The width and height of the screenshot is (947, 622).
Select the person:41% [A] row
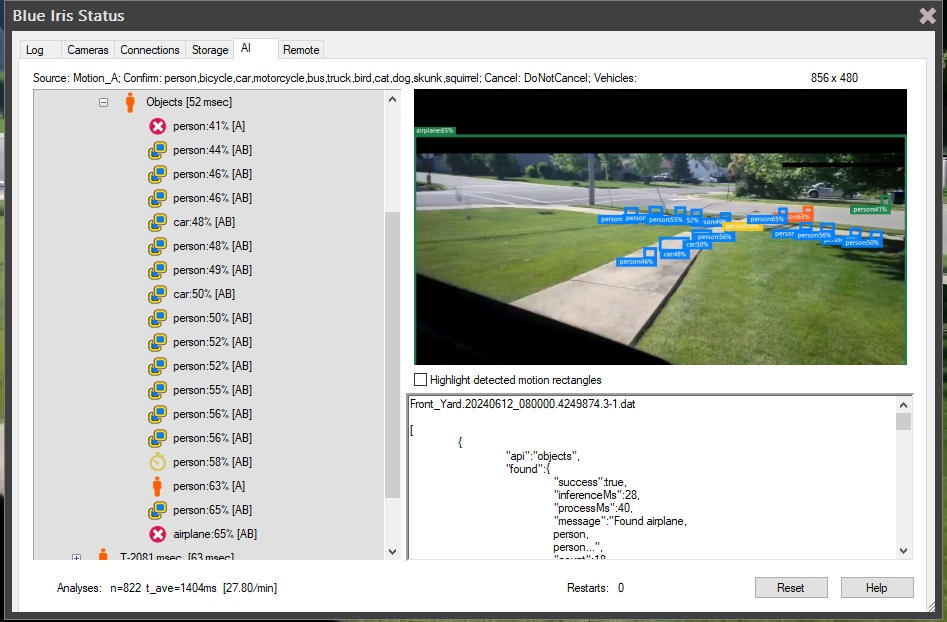pyautogui.click(x=209, y=126)
